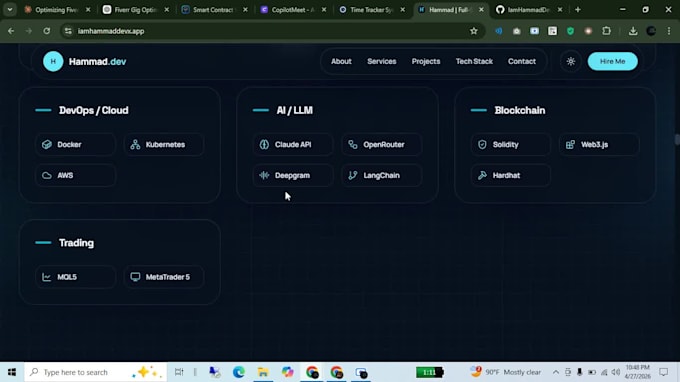The image size is (680, 382).
Task: Open File Explorer from the taskbar
Action: point(263,372)
